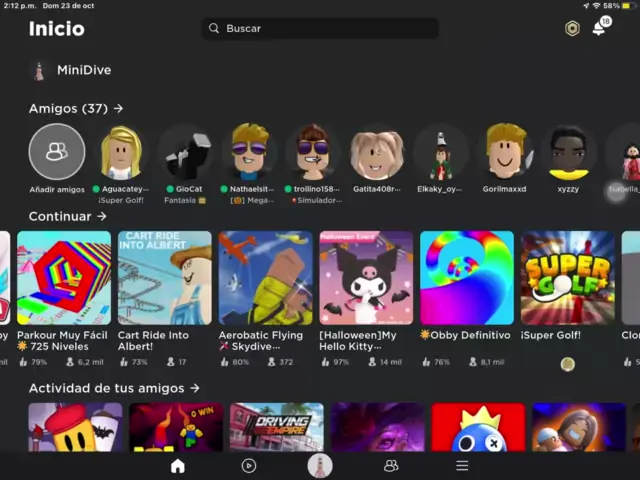Launch Cart Ride Into Albert game

(165, 278)
